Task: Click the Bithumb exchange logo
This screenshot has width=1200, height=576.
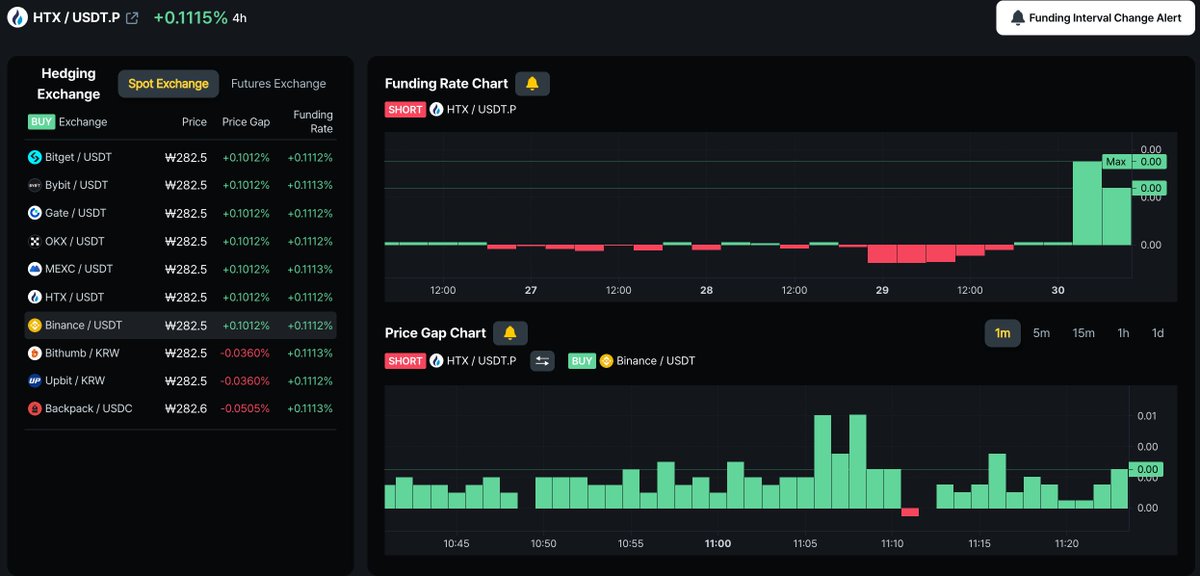Action: pyautogui.click(x=34, y=353)
